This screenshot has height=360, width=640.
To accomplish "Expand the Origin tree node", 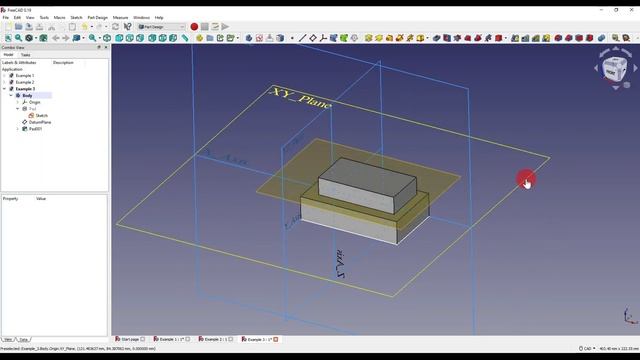I will pos(18,102).
